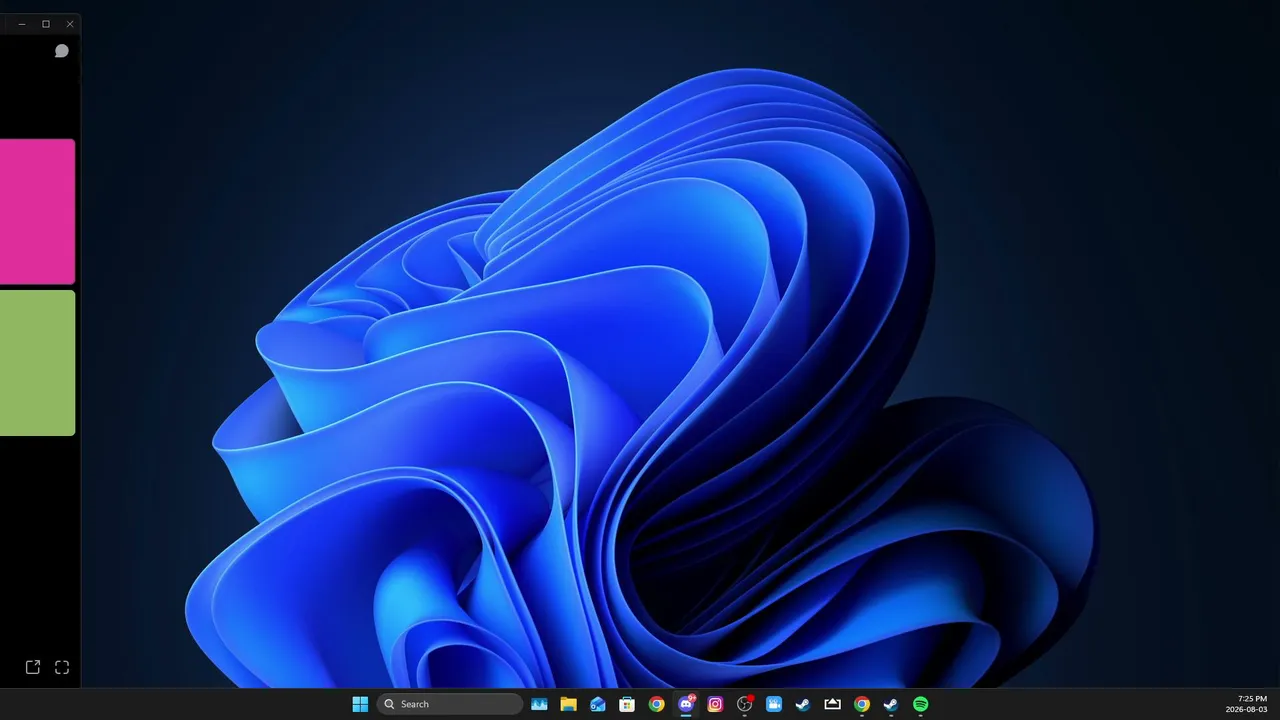Open the Steam icon next to Spotify
1280x720 pixels.
[891, 704]
